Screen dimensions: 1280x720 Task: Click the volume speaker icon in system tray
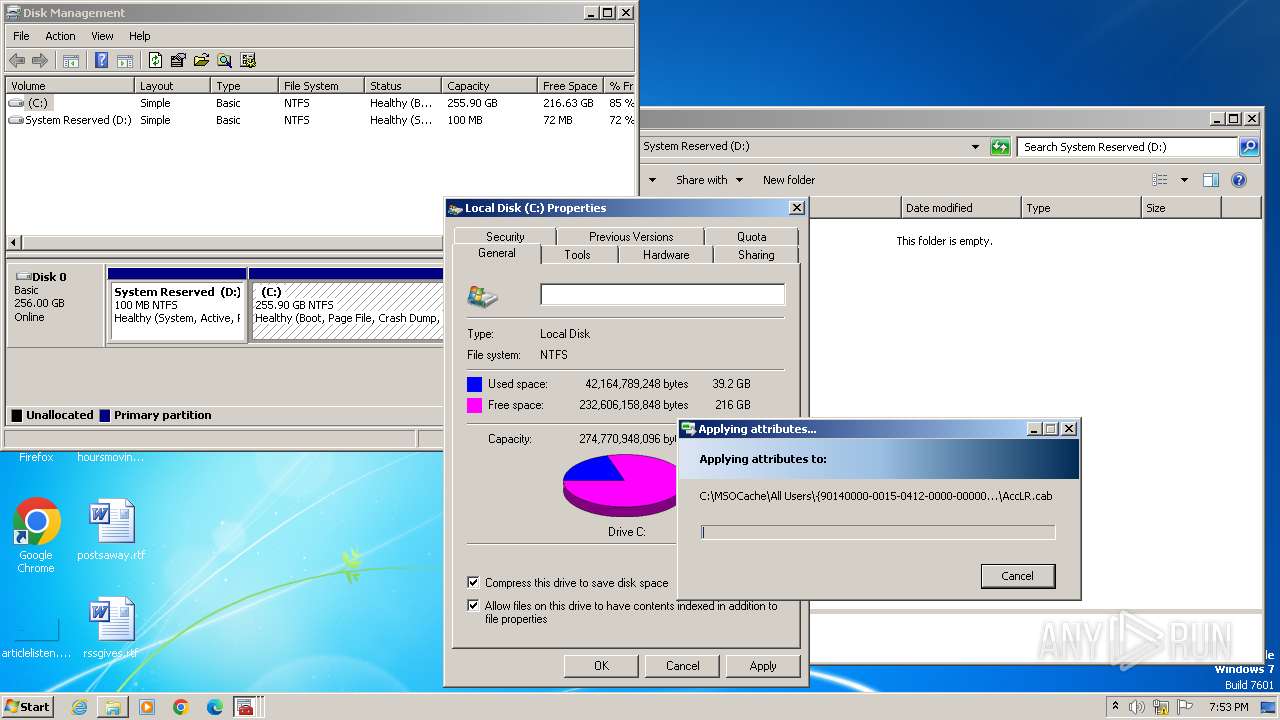pyautogui.click(x=1137, y=707)
